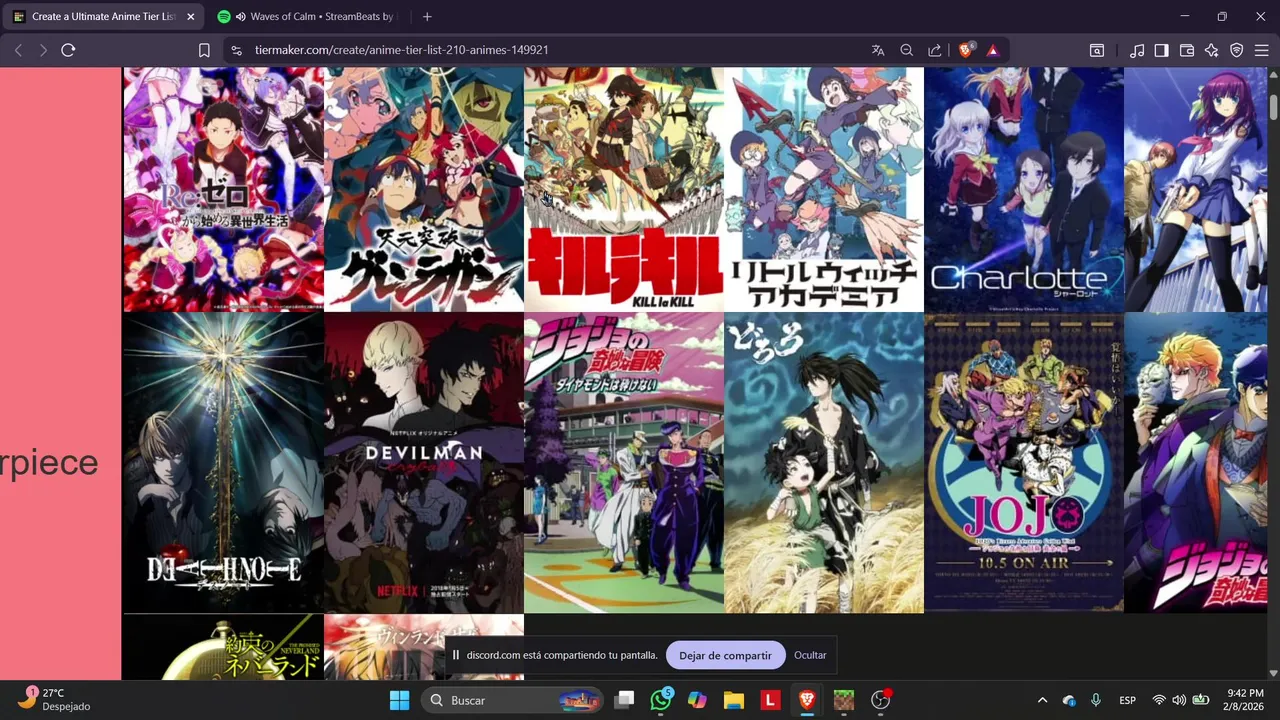Open the weather widget showing 27°C Despejado
The height and width of the screenshot is (720, 1280).
(55, 699)
